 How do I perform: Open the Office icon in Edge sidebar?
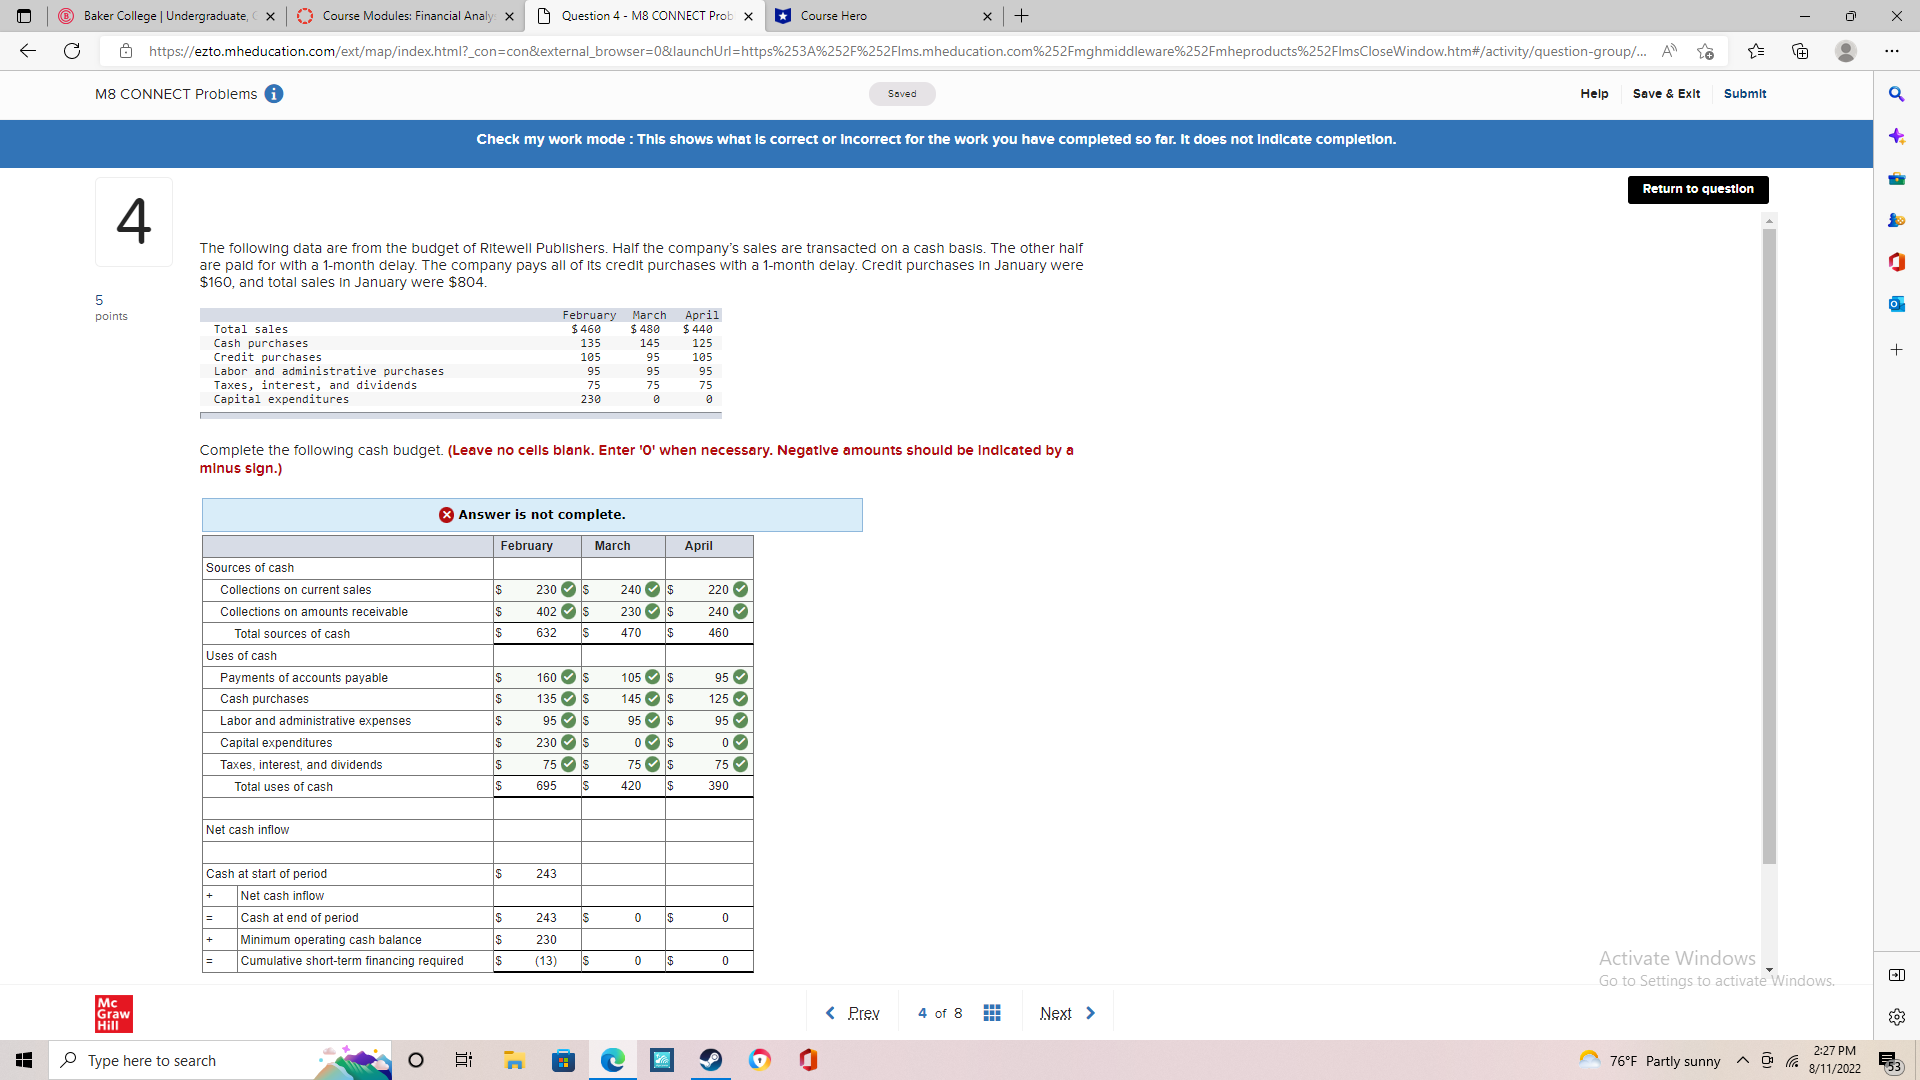(1896, 262)
